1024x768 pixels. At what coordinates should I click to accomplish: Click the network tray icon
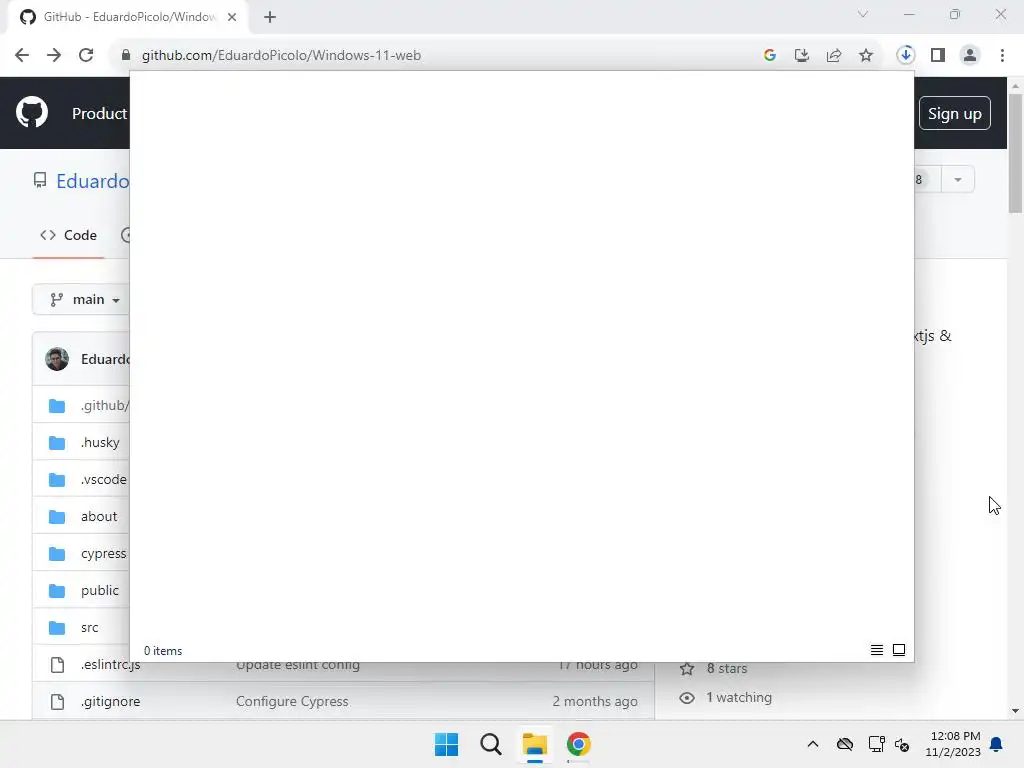coord(876,744)
